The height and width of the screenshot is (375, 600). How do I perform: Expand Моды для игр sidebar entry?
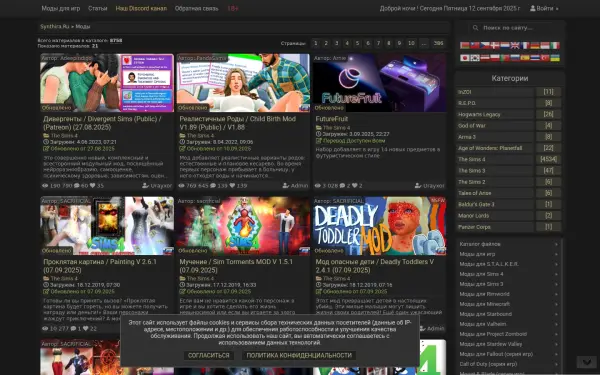click(509, 254)
